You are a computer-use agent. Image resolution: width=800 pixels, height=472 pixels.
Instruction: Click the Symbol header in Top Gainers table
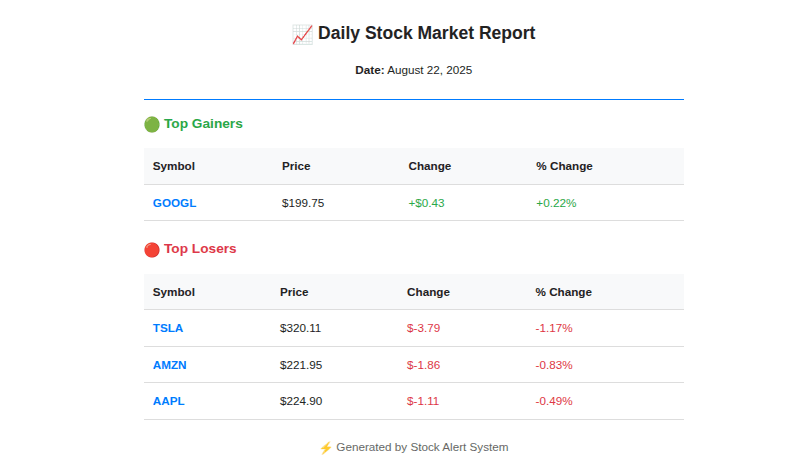point(174,166)
